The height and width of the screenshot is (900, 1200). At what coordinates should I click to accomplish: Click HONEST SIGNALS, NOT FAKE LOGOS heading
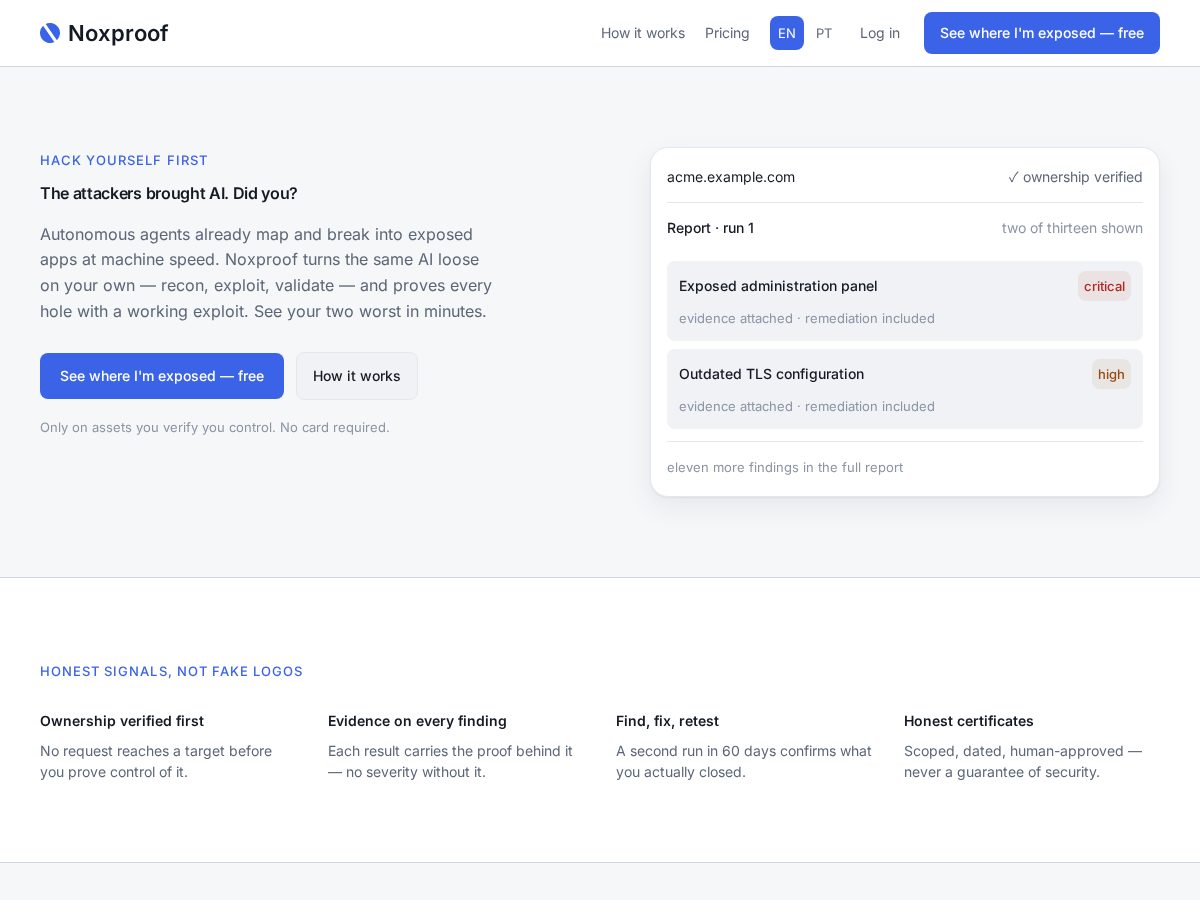coord(171,671)
